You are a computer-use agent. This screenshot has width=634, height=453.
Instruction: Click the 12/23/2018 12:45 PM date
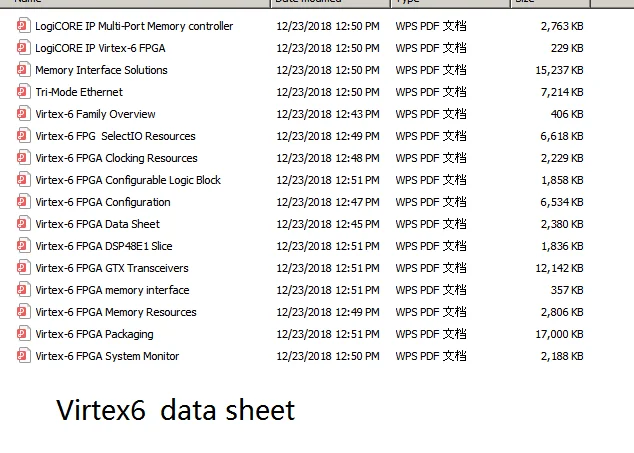coord(328,224)
